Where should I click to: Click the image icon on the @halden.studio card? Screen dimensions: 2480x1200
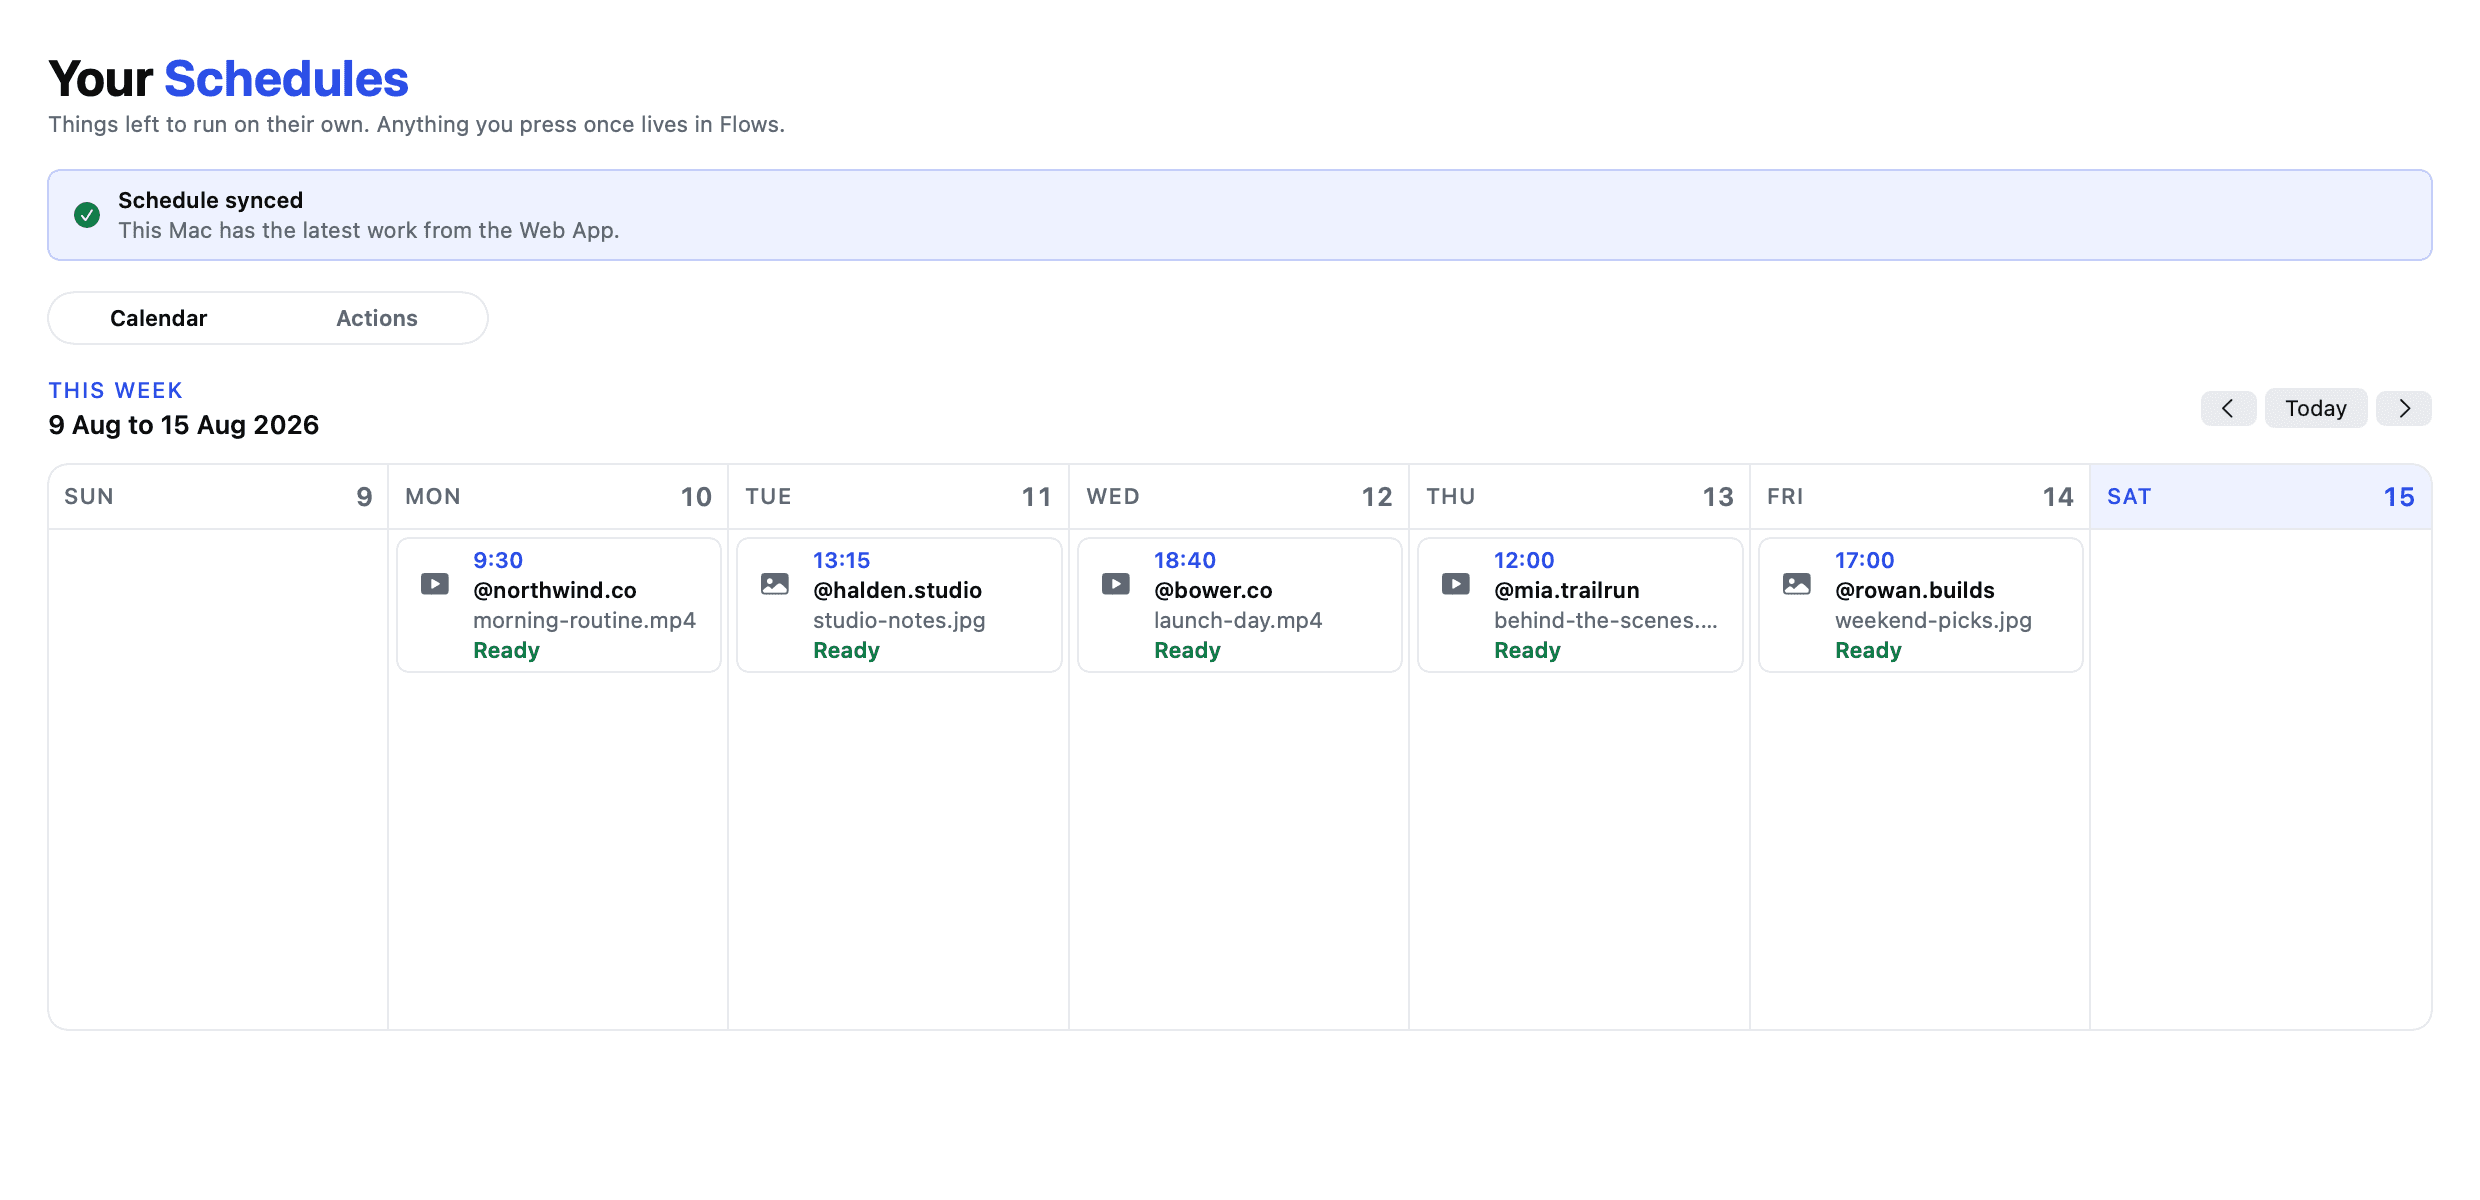point(775,584)
